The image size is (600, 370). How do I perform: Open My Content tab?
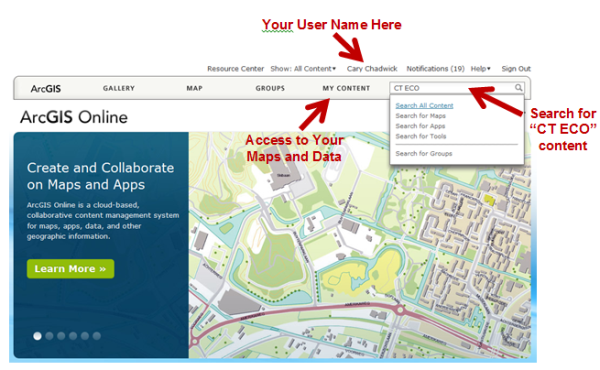pyautogui.click(x=346, y=88)
